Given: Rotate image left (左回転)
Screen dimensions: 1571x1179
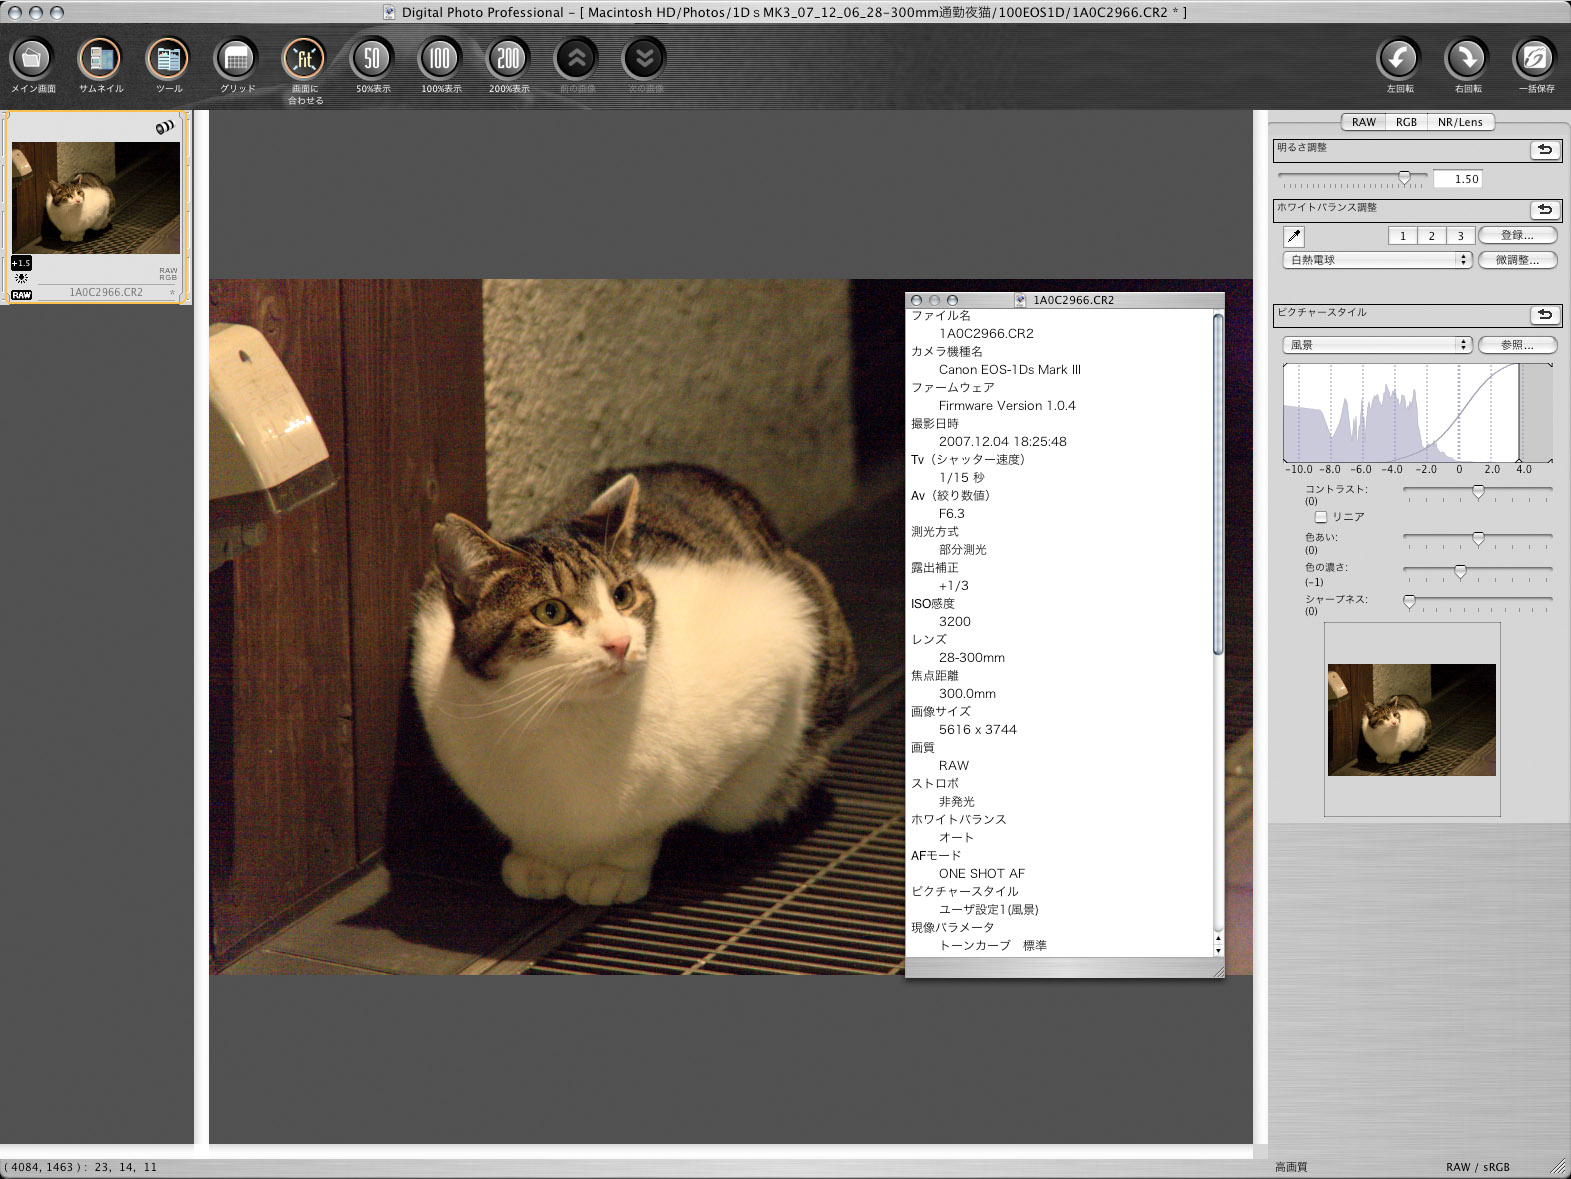Looking at the screenshot, I should tap(1399, 59).
